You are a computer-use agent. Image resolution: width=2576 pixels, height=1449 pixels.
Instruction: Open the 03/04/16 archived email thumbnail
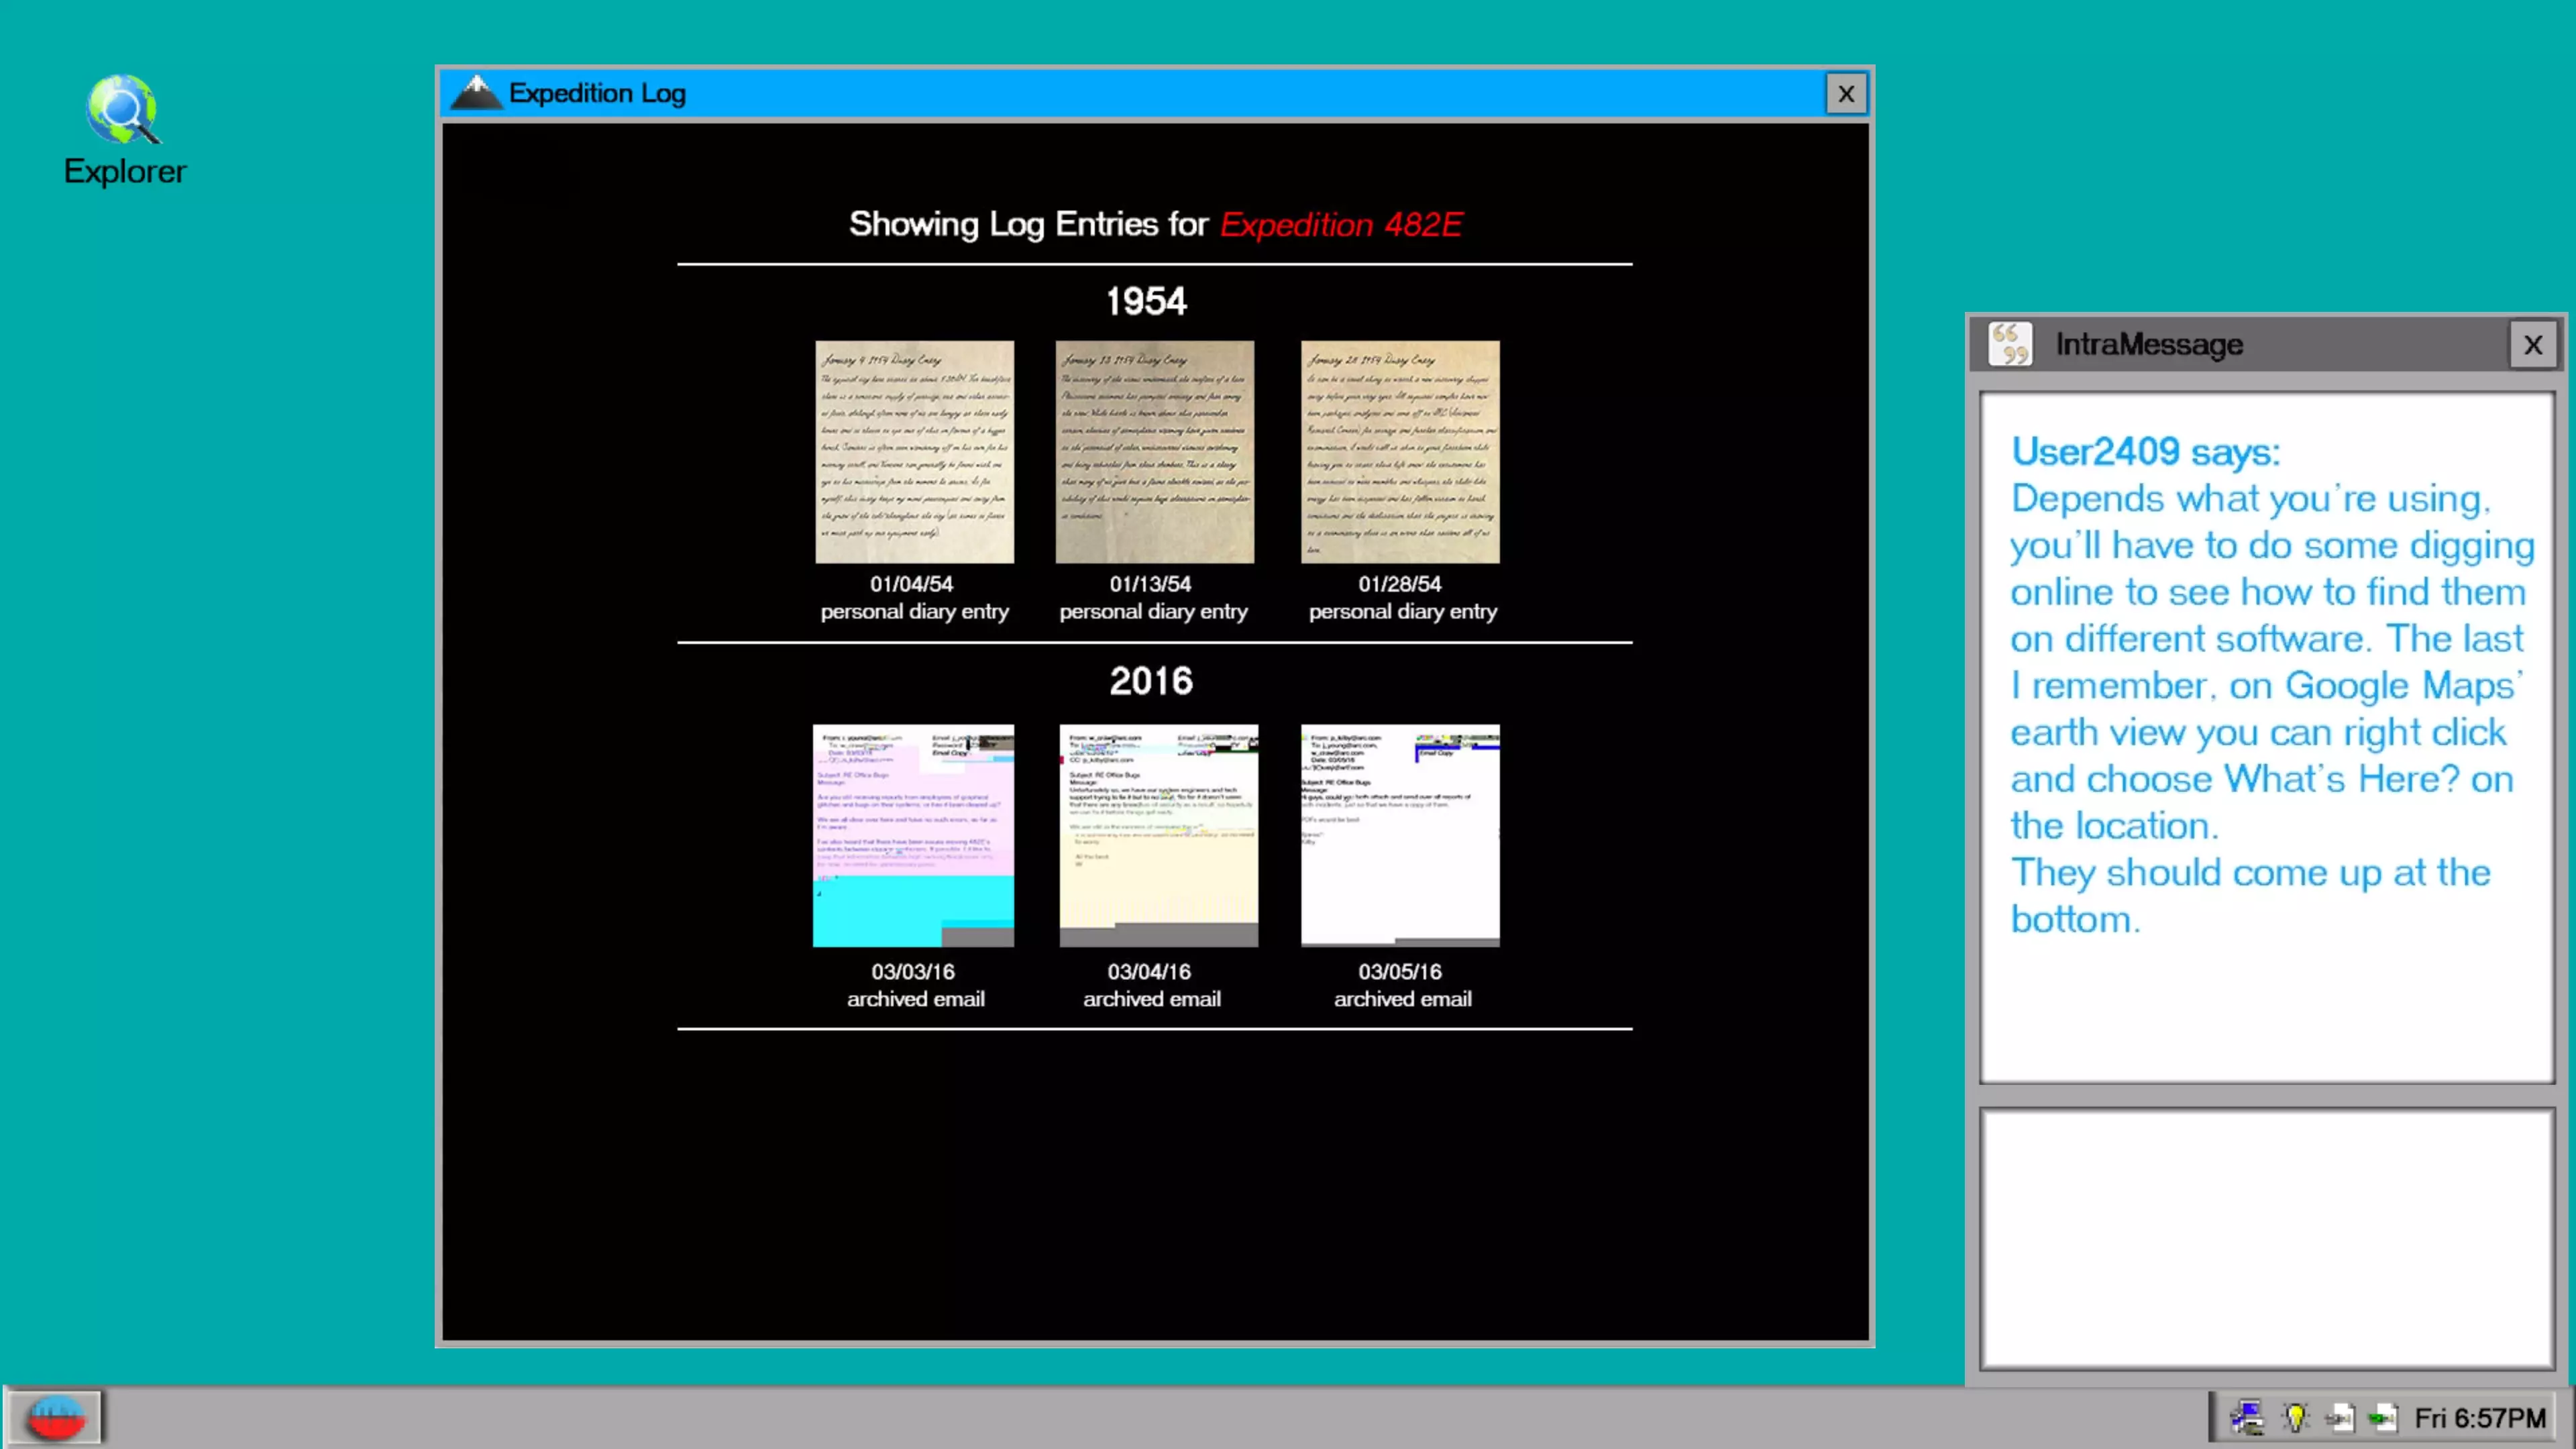click(1158, 835)
